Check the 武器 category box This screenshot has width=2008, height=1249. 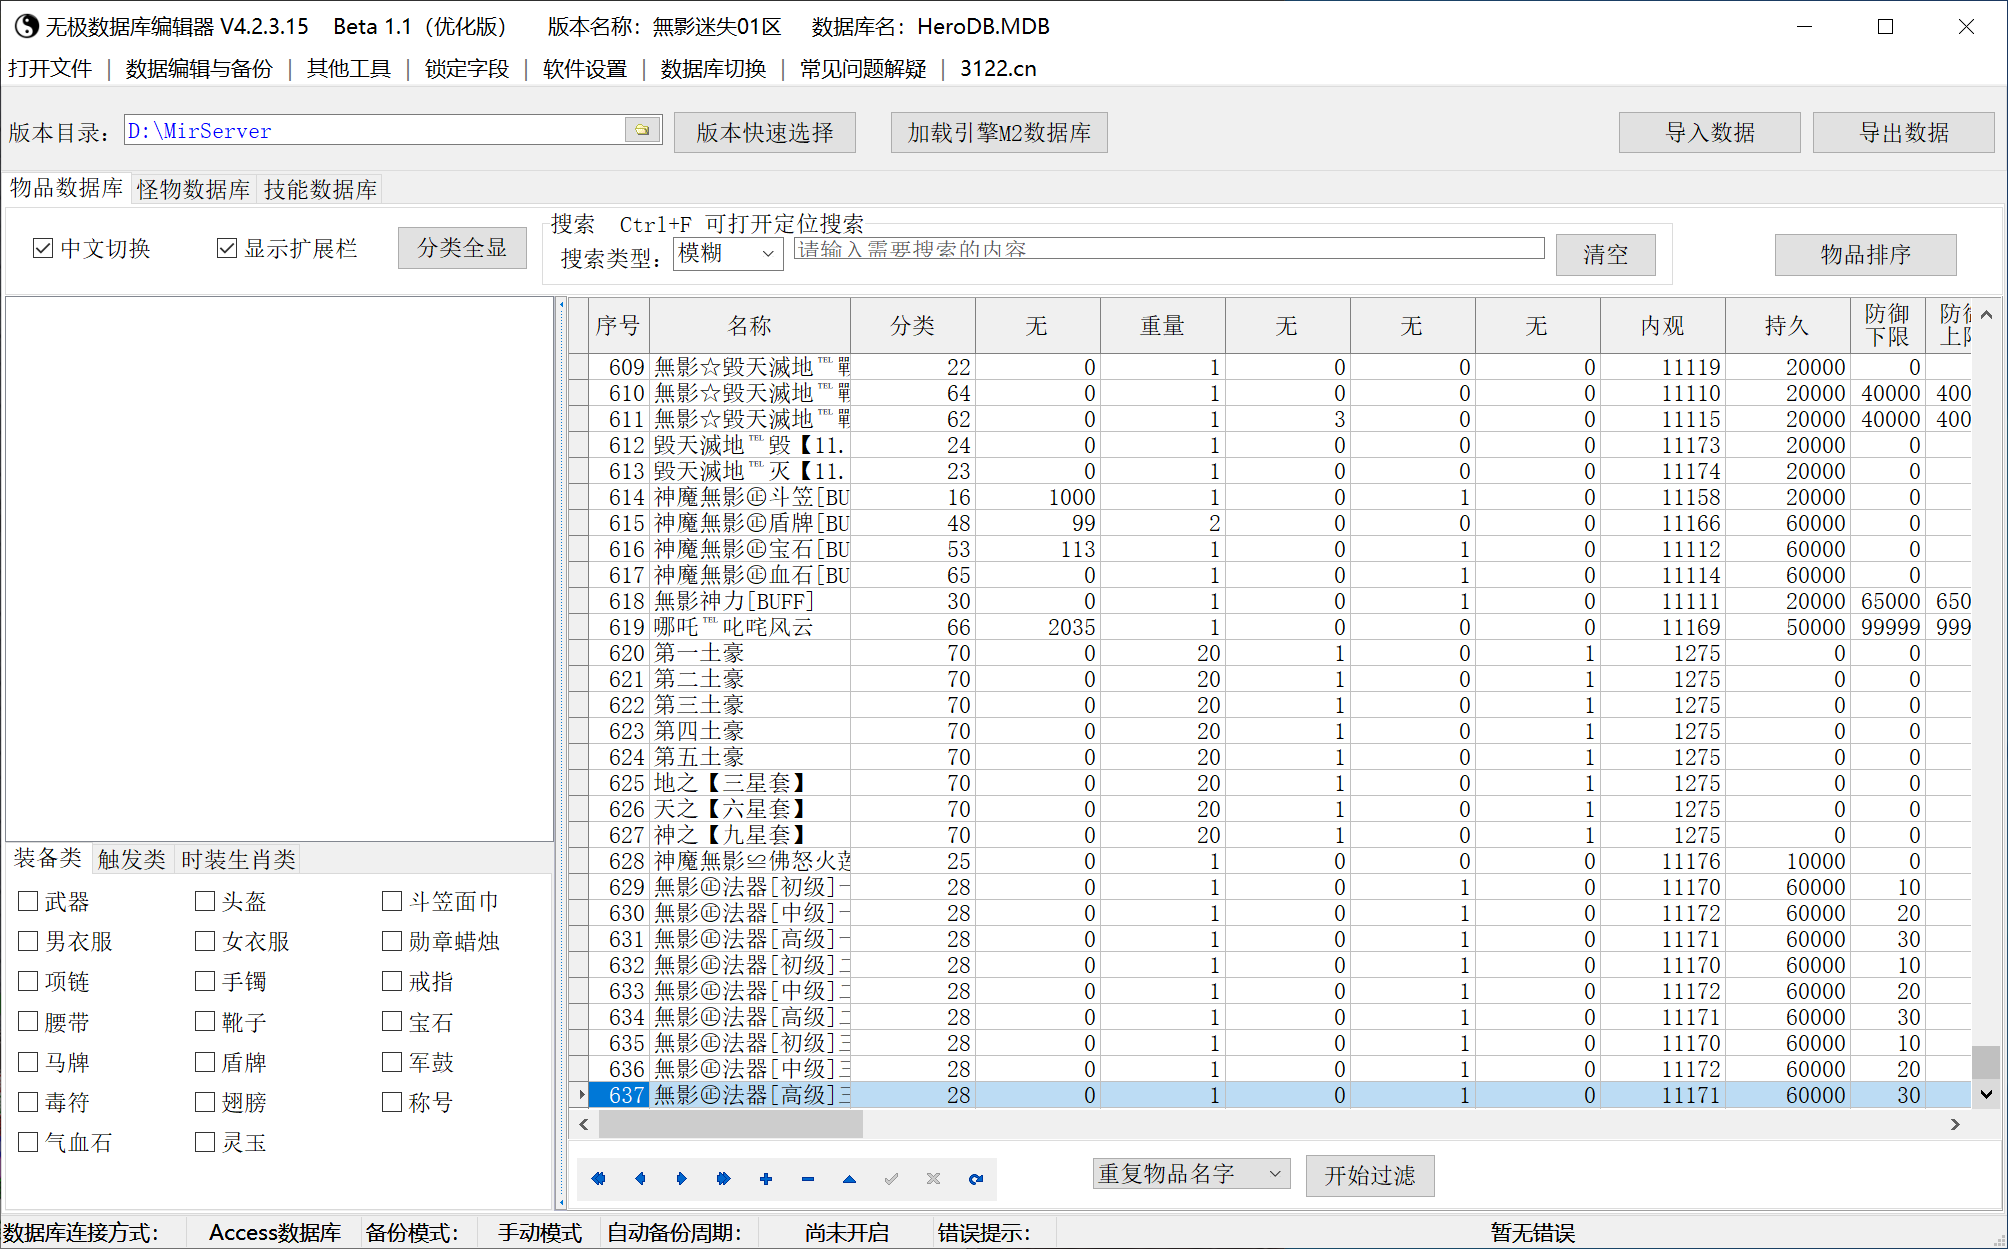(x=28, y=902)
